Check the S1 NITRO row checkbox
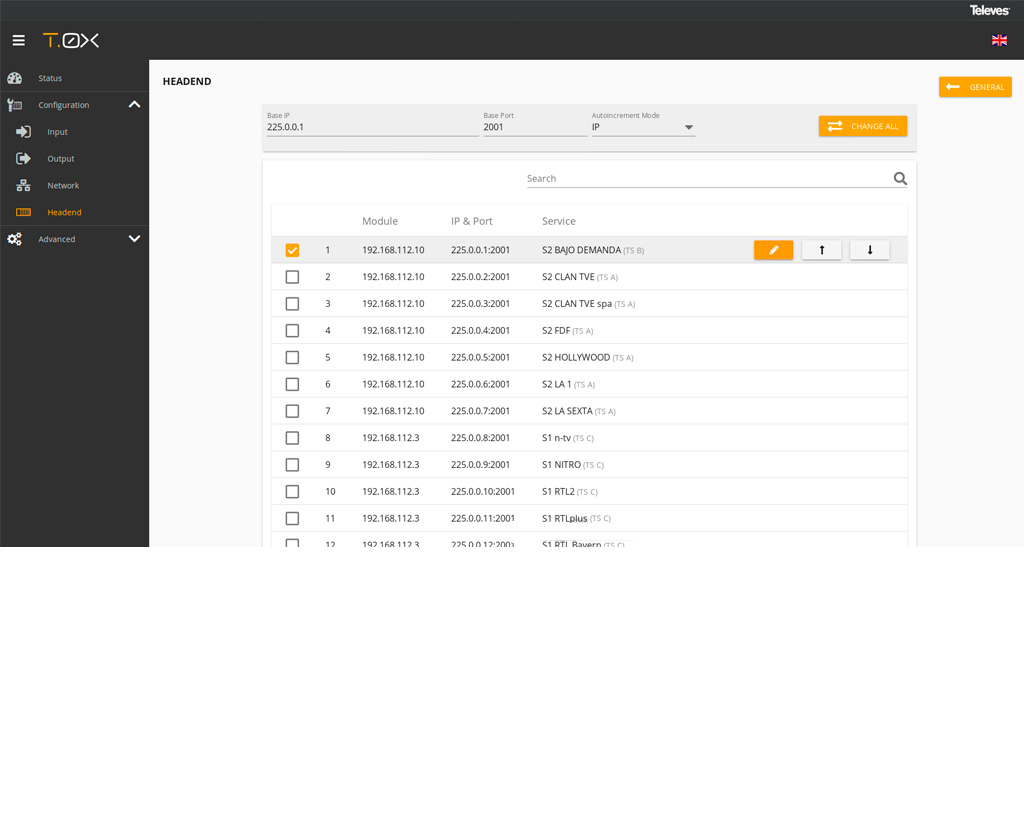The width and height of the screenshot is (1024, 825). coord(292,464)
